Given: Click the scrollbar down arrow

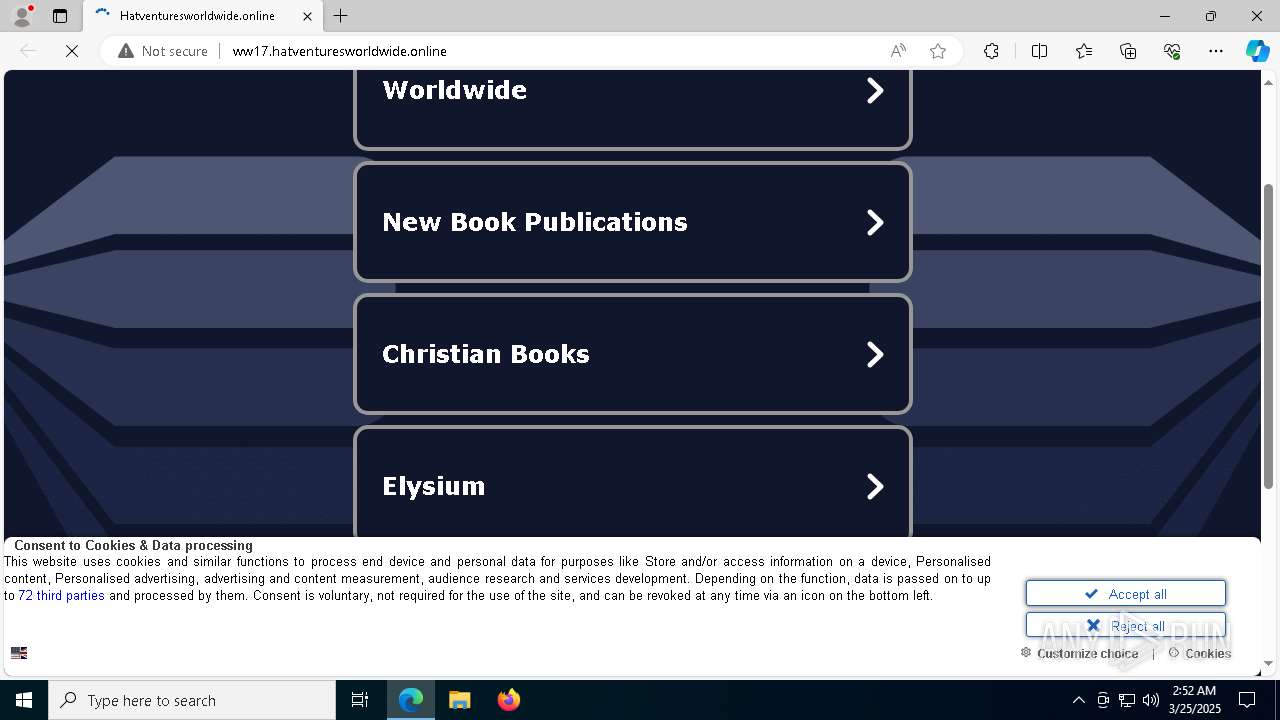Looking at the screenshot, I should [1269, 663].
